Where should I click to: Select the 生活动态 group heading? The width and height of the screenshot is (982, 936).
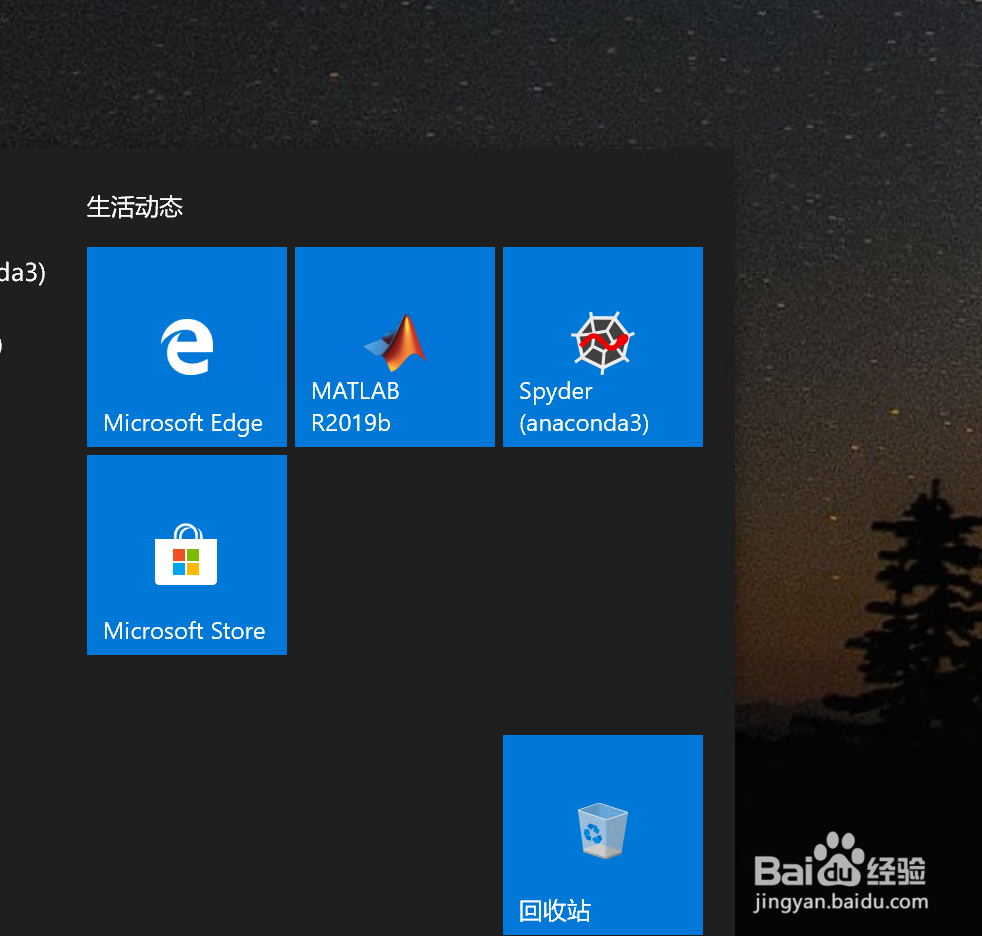[135, 207]
